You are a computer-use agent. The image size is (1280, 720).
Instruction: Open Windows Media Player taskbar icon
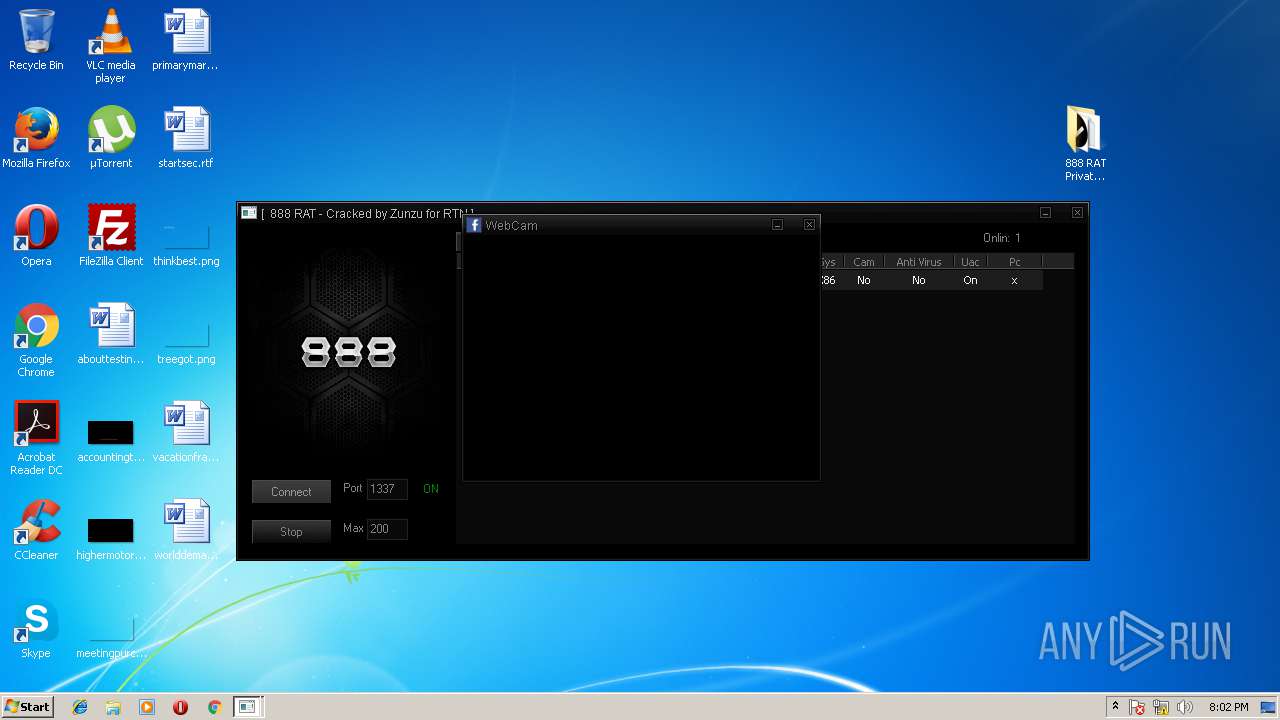[x=147, y=707]
